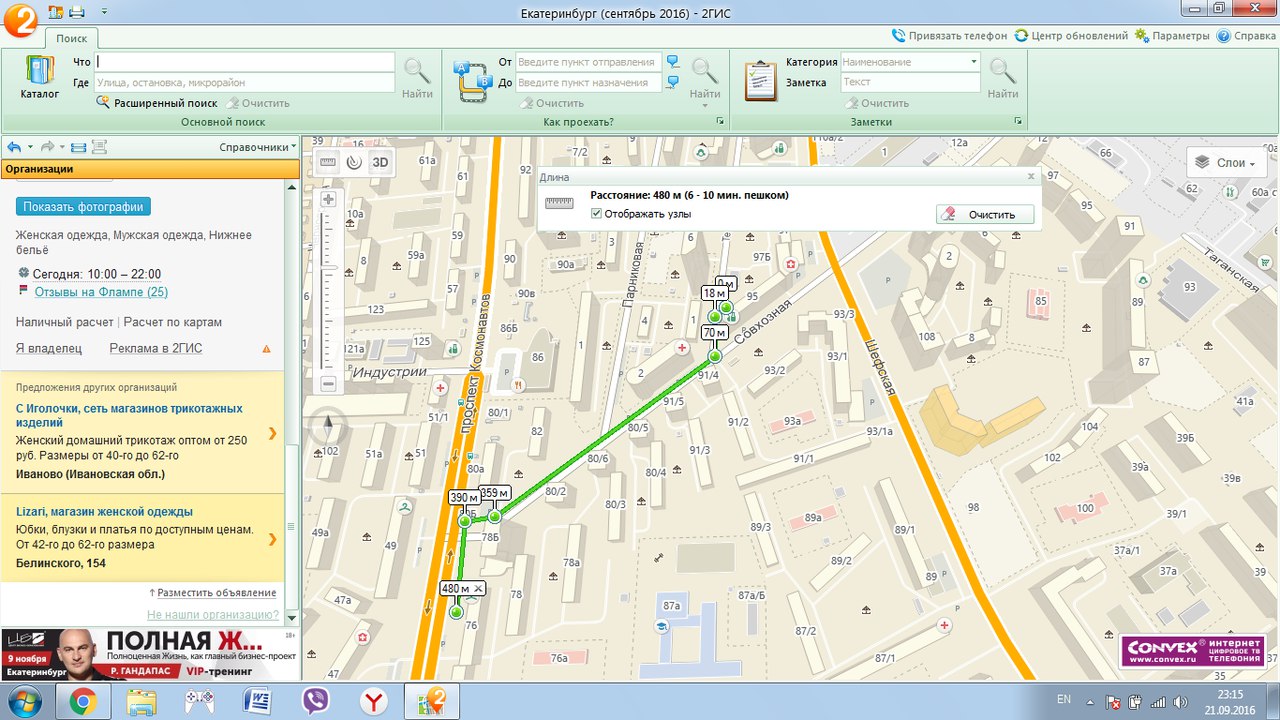Open the Слои layers dropdown
The image size is (1280, 720).
1229,163
